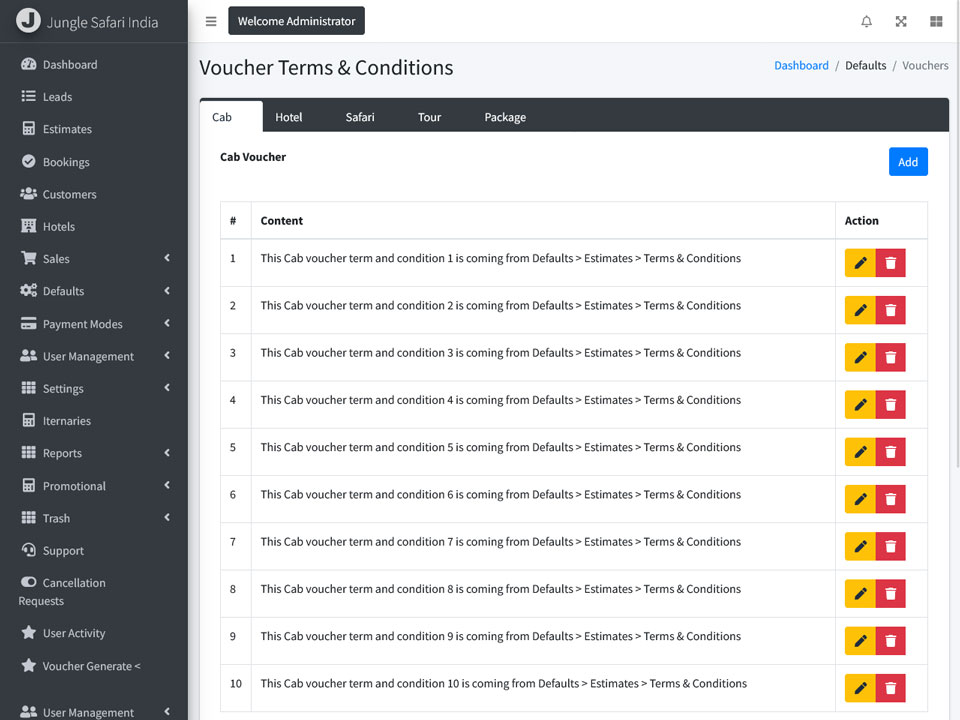Delete Cab voucher term row 4
Image resolution: width=960 pixels, height=720 pixels.
tap(890, 404)
